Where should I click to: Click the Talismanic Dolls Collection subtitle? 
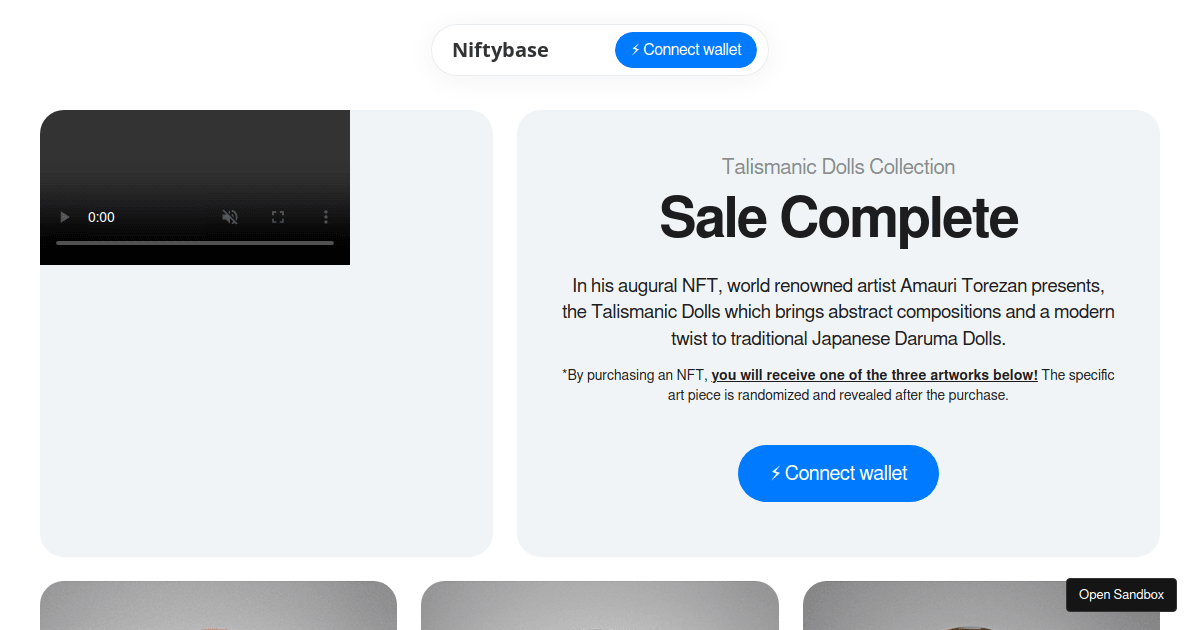click(x=838, y=166)
